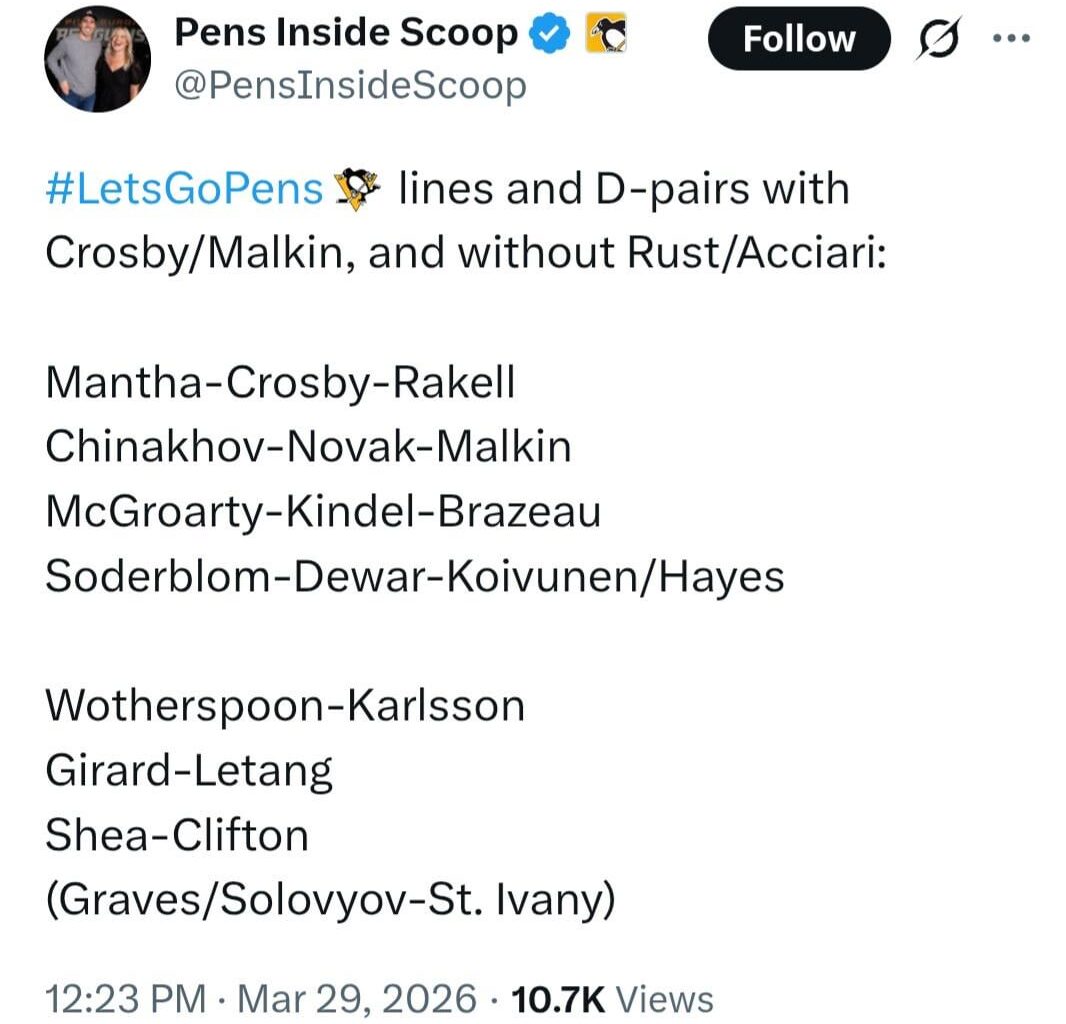Click the blue verified checkmark badge
The height and width of the screenshot is (1024, 1066).
548,31
